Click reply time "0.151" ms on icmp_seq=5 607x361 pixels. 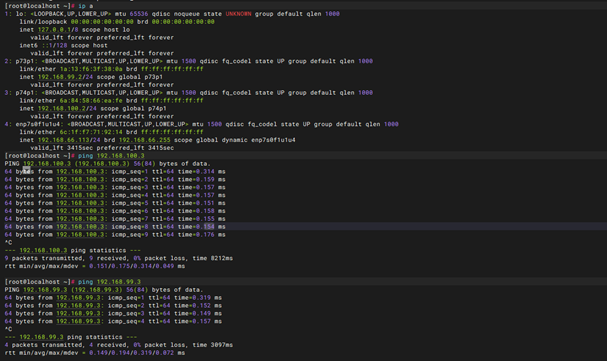(x=205, y=203)
